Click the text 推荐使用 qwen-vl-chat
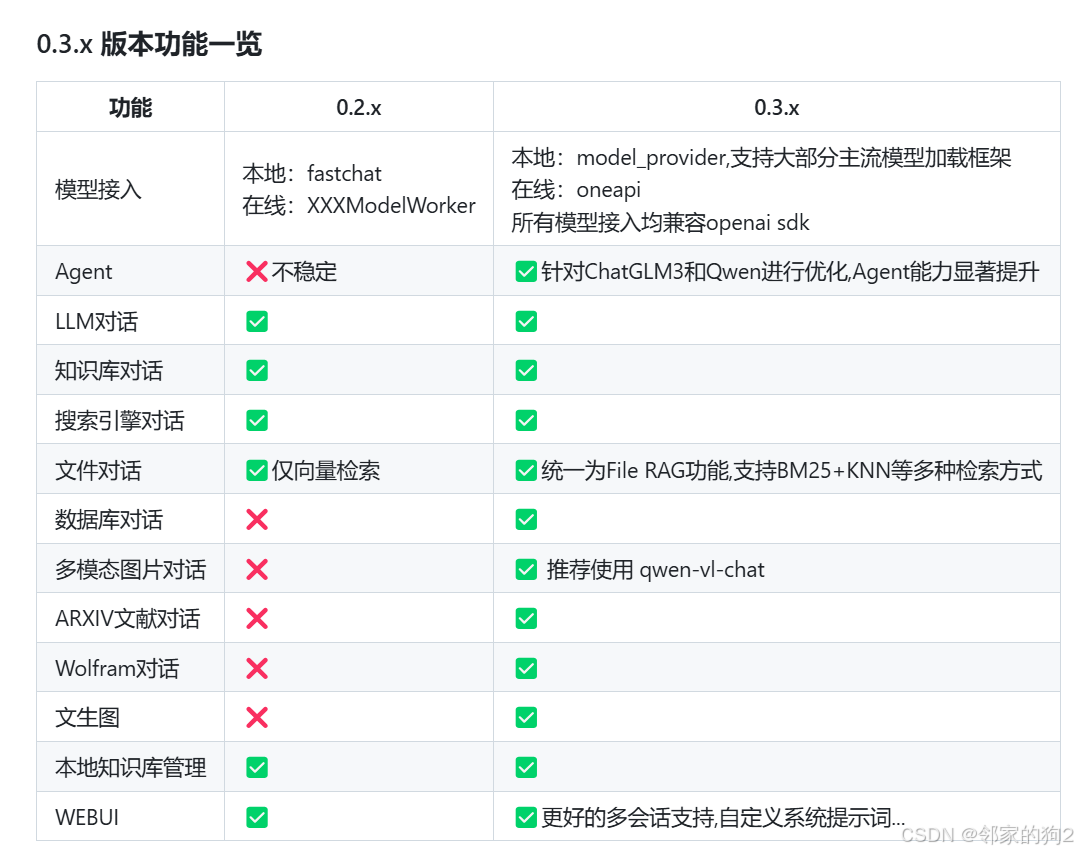Screen dimensions: 1078x852 655,569
